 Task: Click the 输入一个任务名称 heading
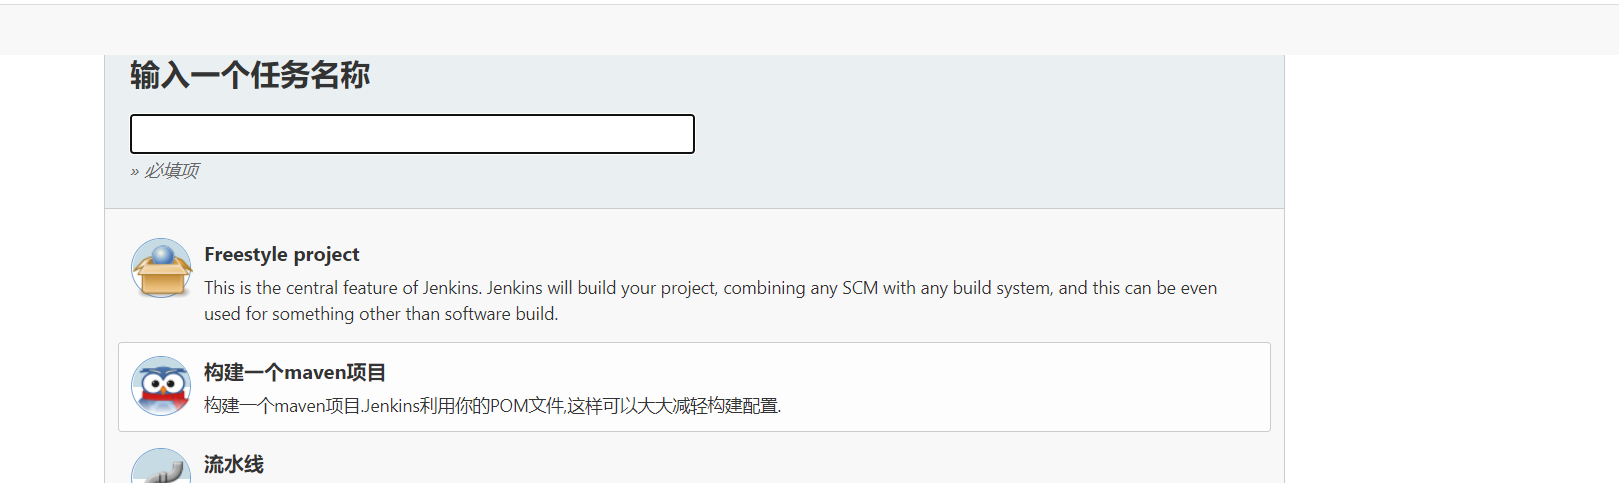click(250, 76)
